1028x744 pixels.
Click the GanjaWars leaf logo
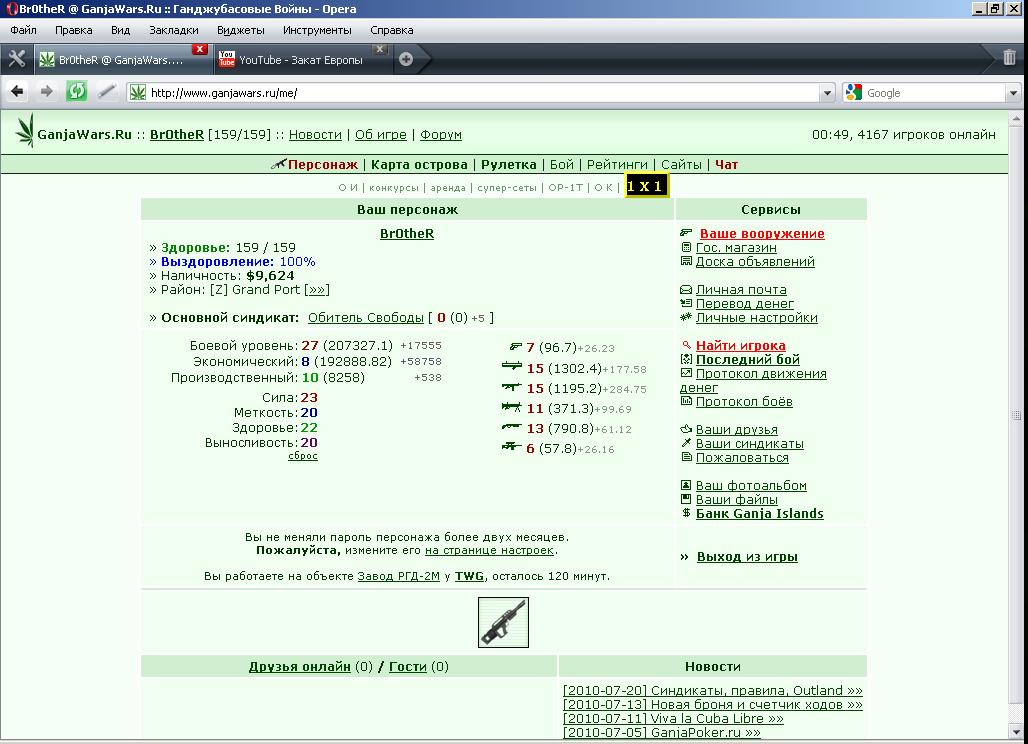point(25,130)
